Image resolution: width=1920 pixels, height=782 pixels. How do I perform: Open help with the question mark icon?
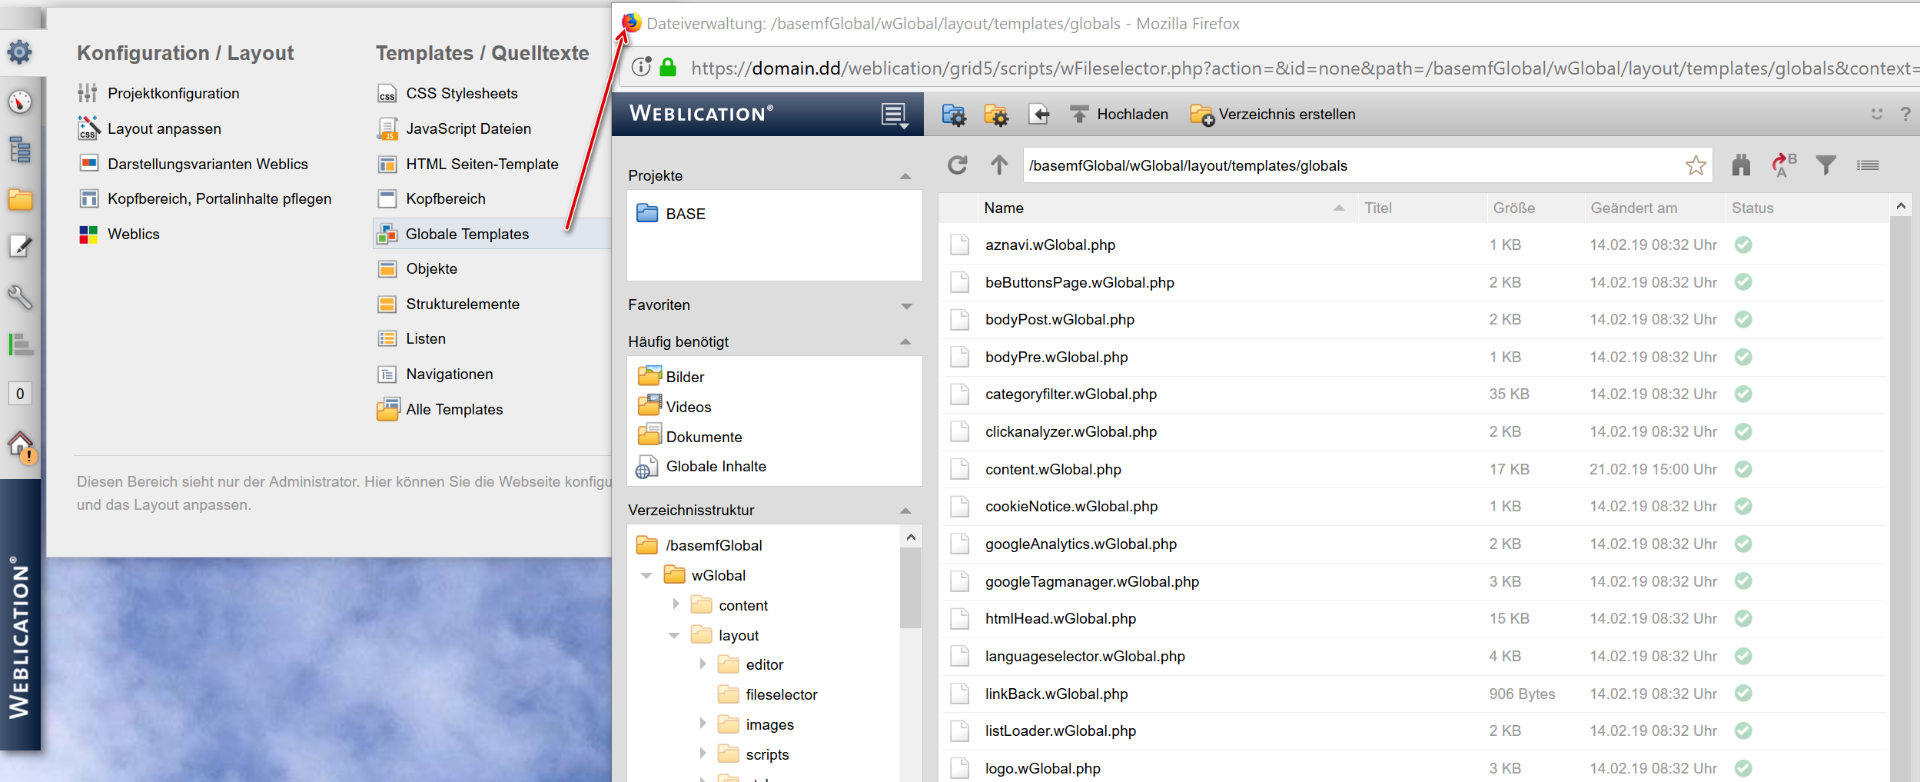(x=1905, y=114)
